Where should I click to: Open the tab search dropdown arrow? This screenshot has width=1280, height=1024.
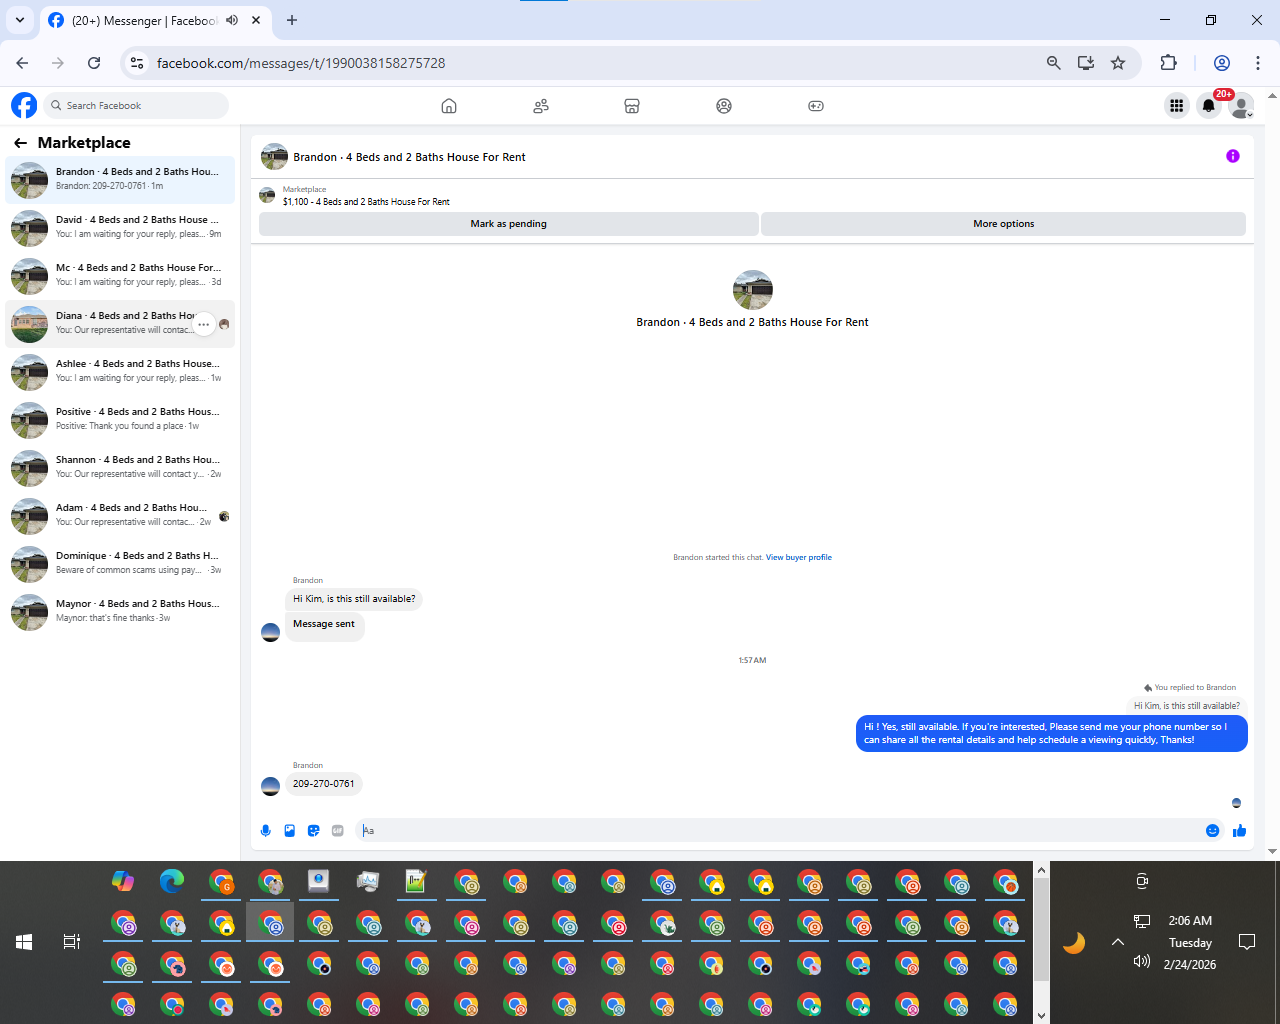pyautogui.click(x=20, y=20)
